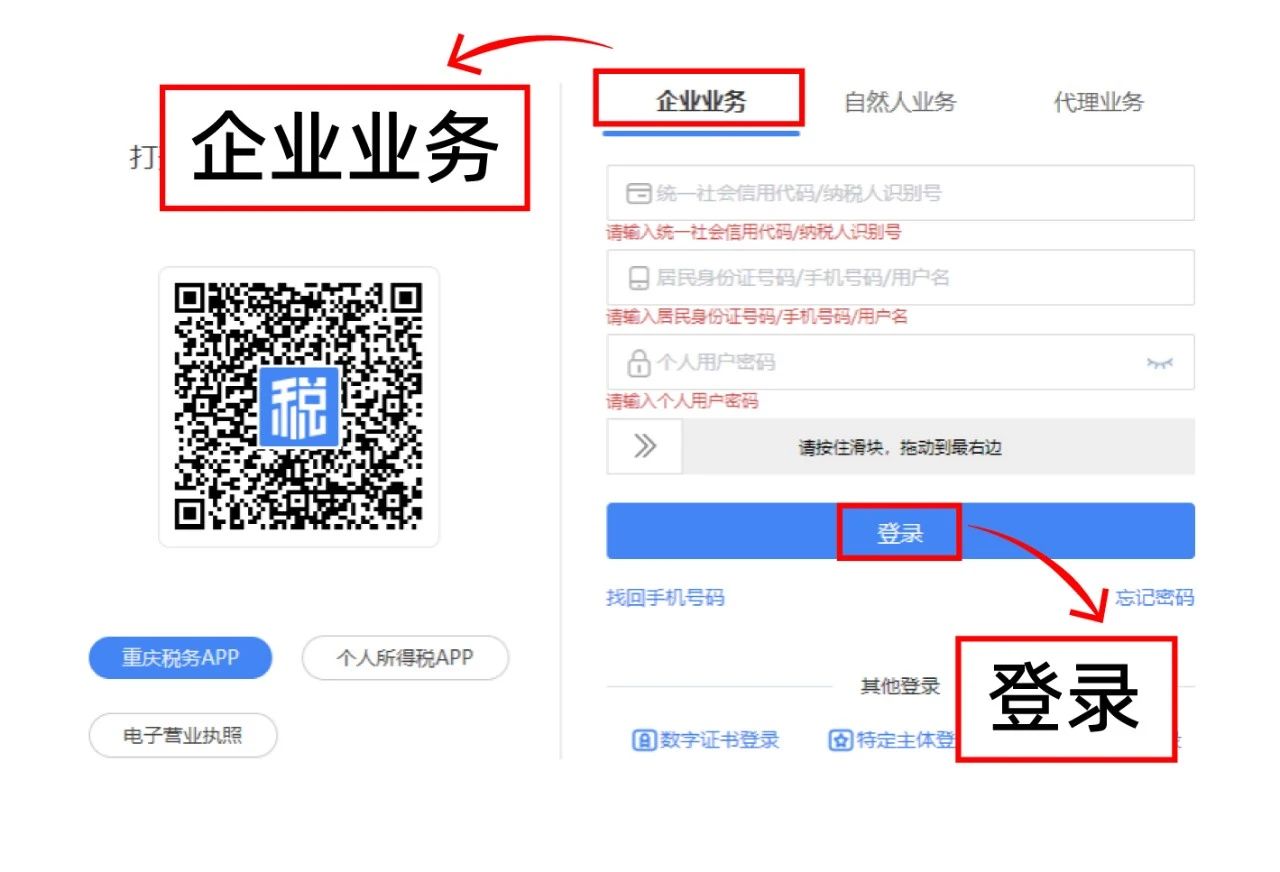Click the phone icon in ID field

pyautogui.click(x=638, y=278)
